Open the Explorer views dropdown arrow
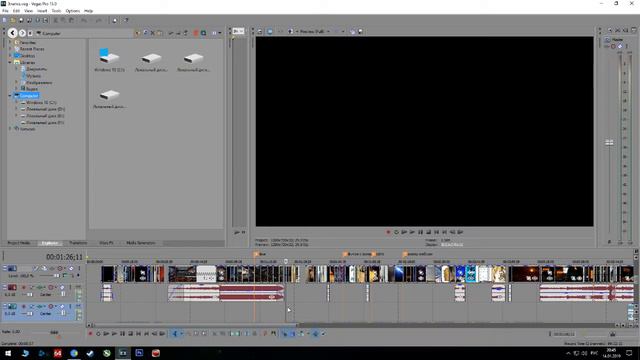The image size is (640, 360). click(220, 33)
